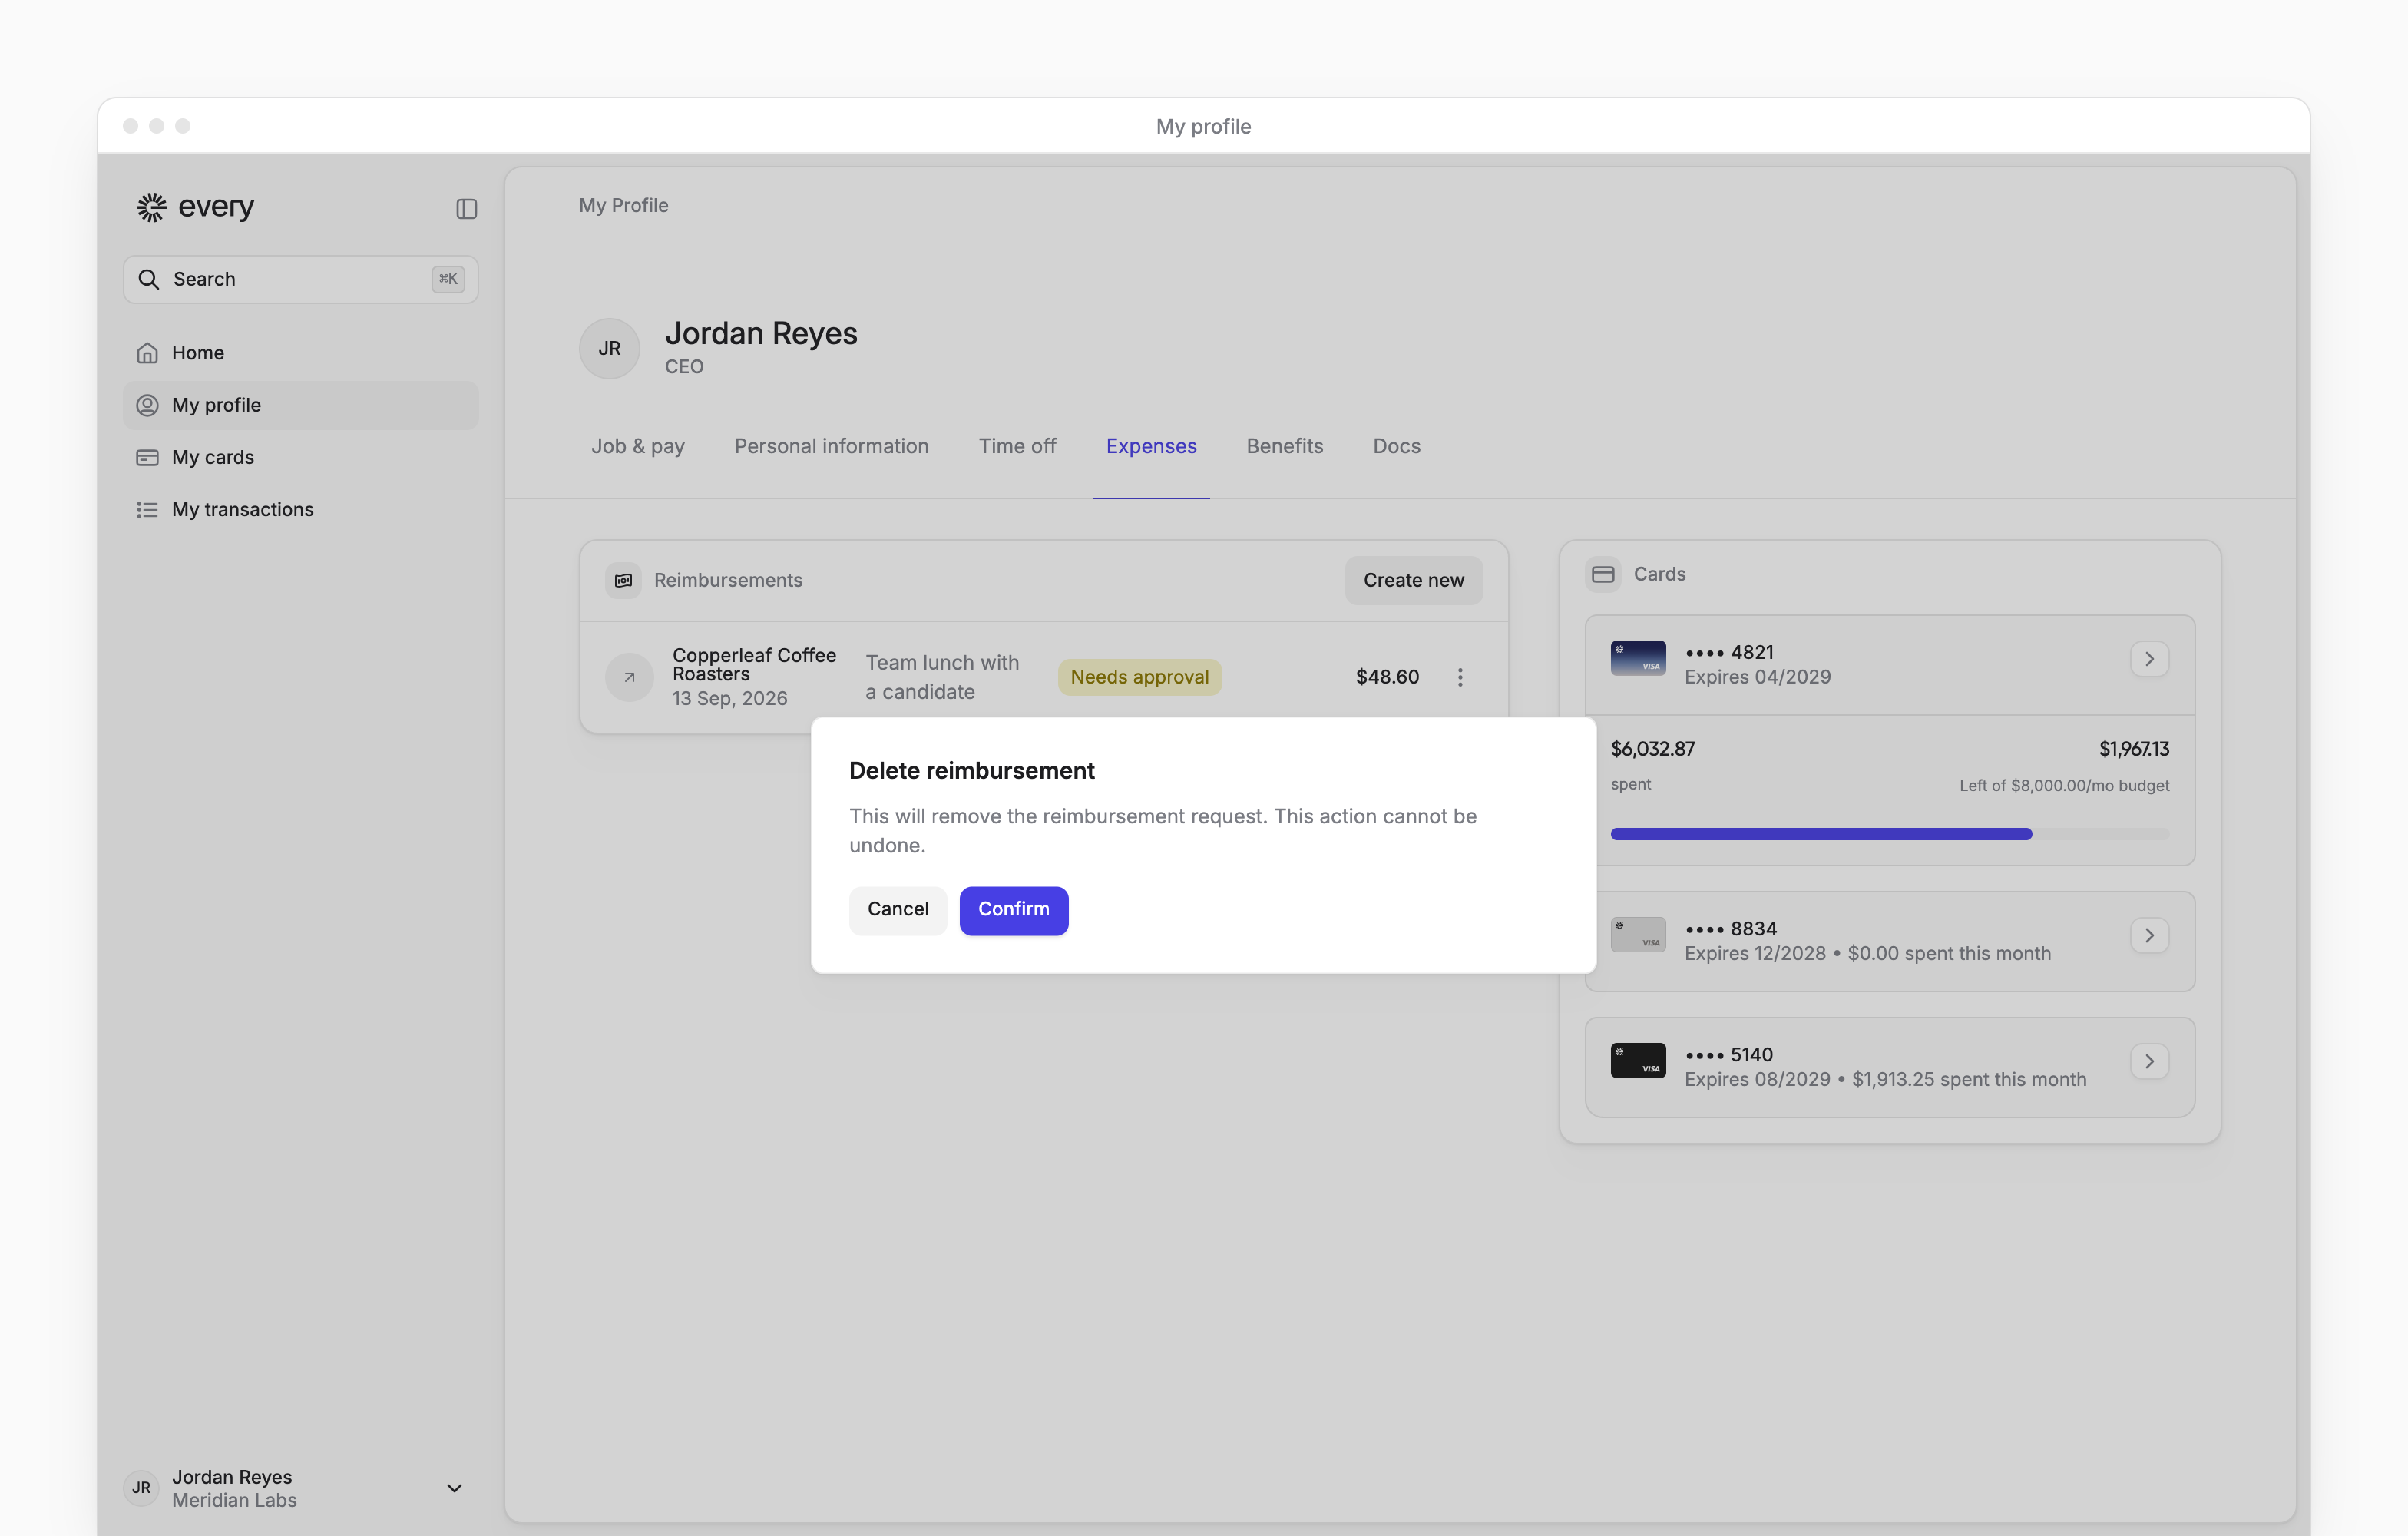Collapse sidebar with the panel toggle icon

click(466, 208)
